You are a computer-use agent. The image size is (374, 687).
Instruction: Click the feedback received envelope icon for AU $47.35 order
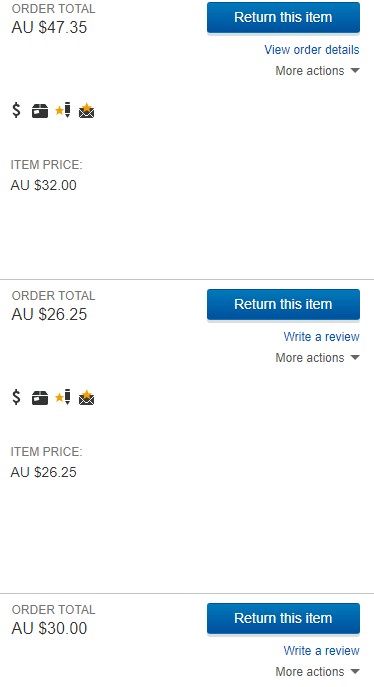point(86,111)
